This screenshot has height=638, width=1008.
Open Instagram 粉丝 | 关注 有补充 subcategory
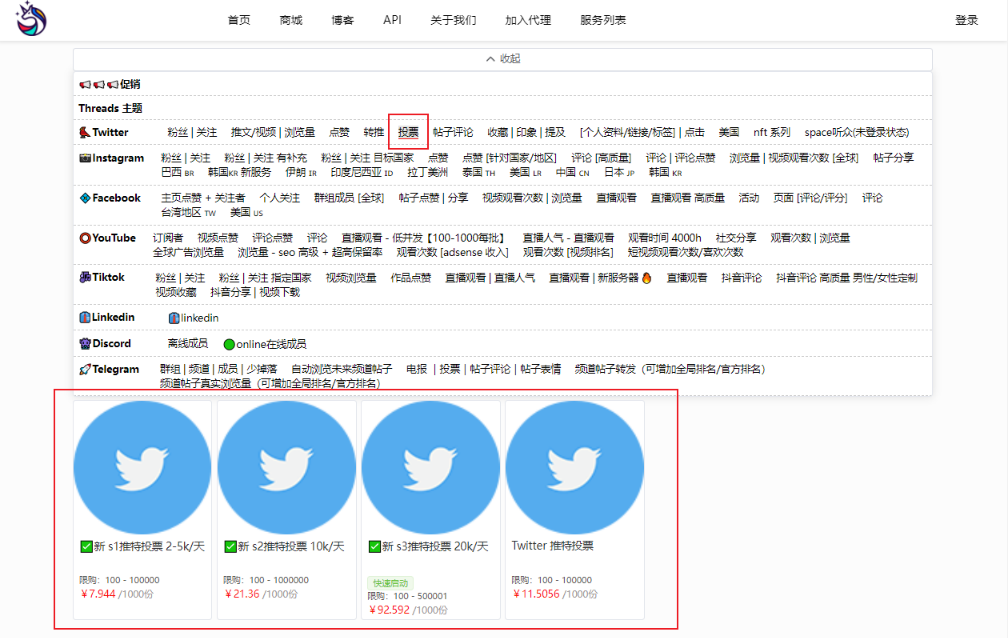[266, 158]
